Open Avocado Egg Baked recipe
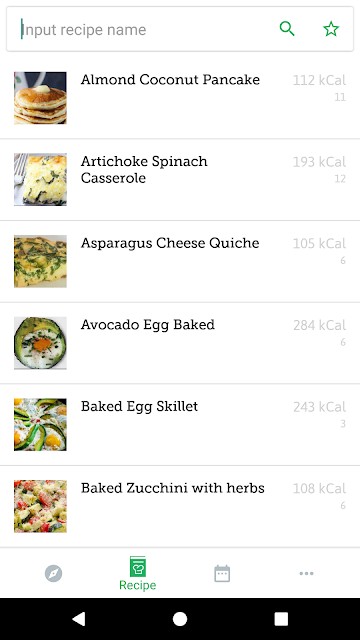 pos(180,343)
